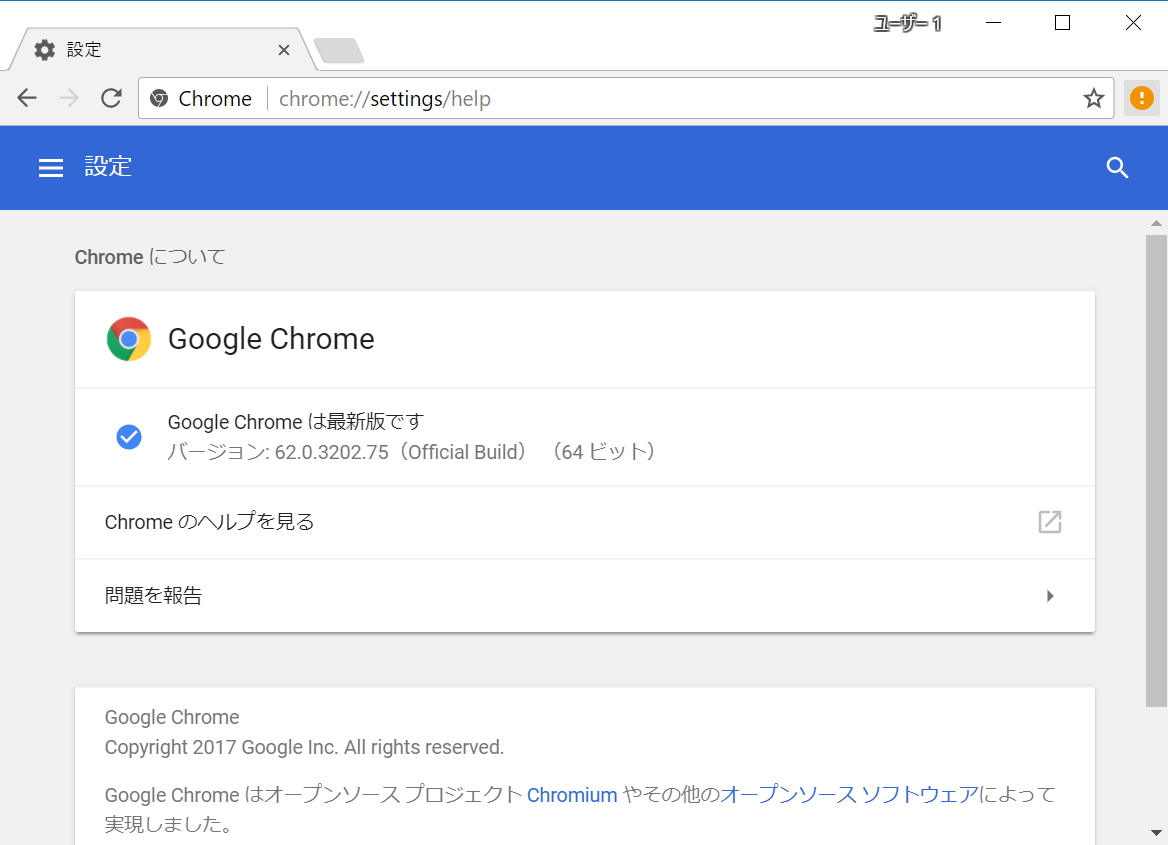Expand the 問題を報告 section

(1049, 595)
